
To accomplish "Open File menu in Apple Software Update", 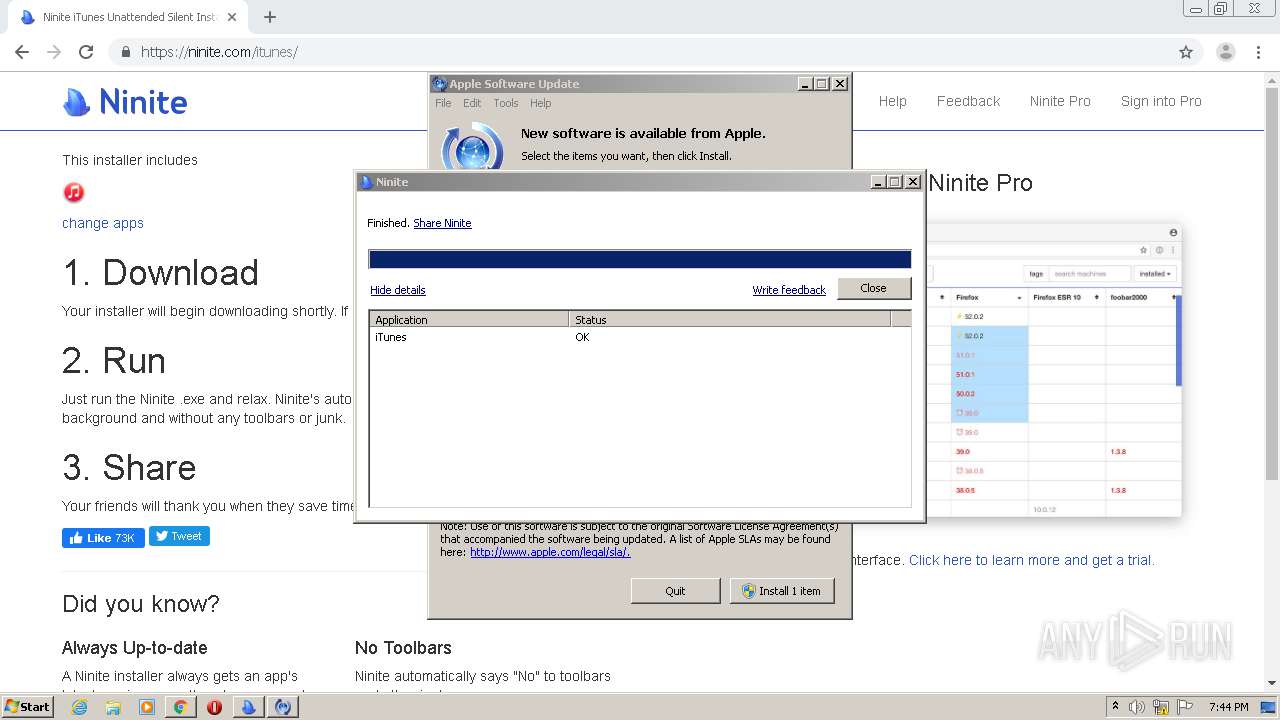I will (x=443, y=103).
